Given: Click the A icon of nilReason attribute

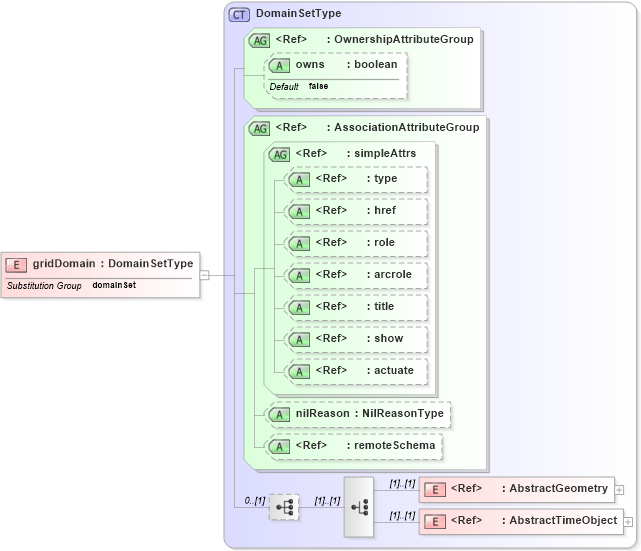Looking at the screenshot, I should pos(279,414).
